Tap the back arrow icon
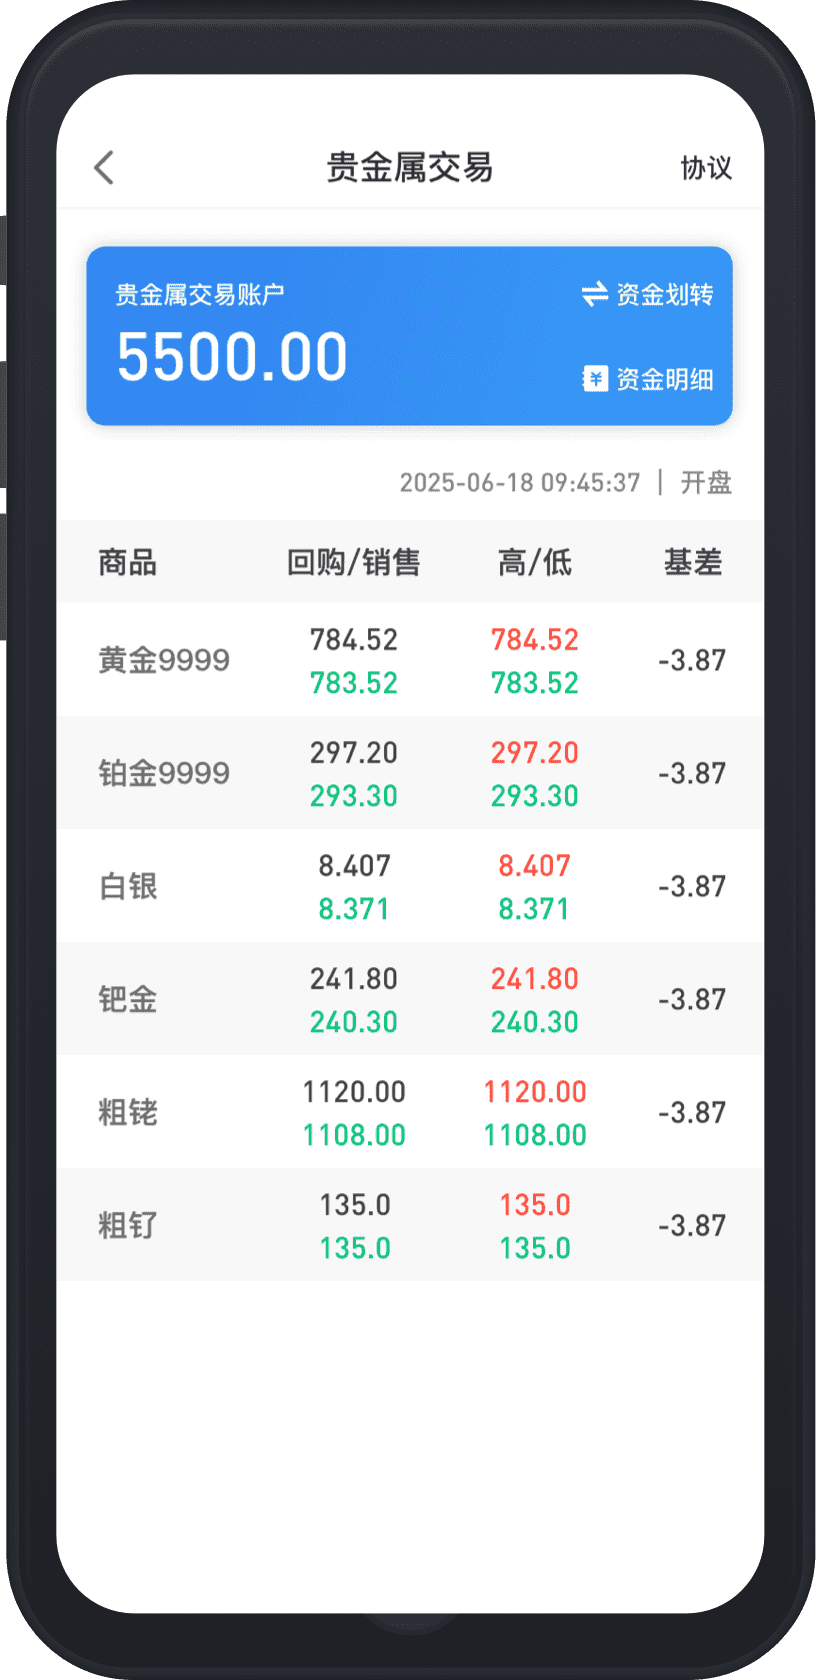The height and width of the screenshot is (1680, 816). pos(105,168)
